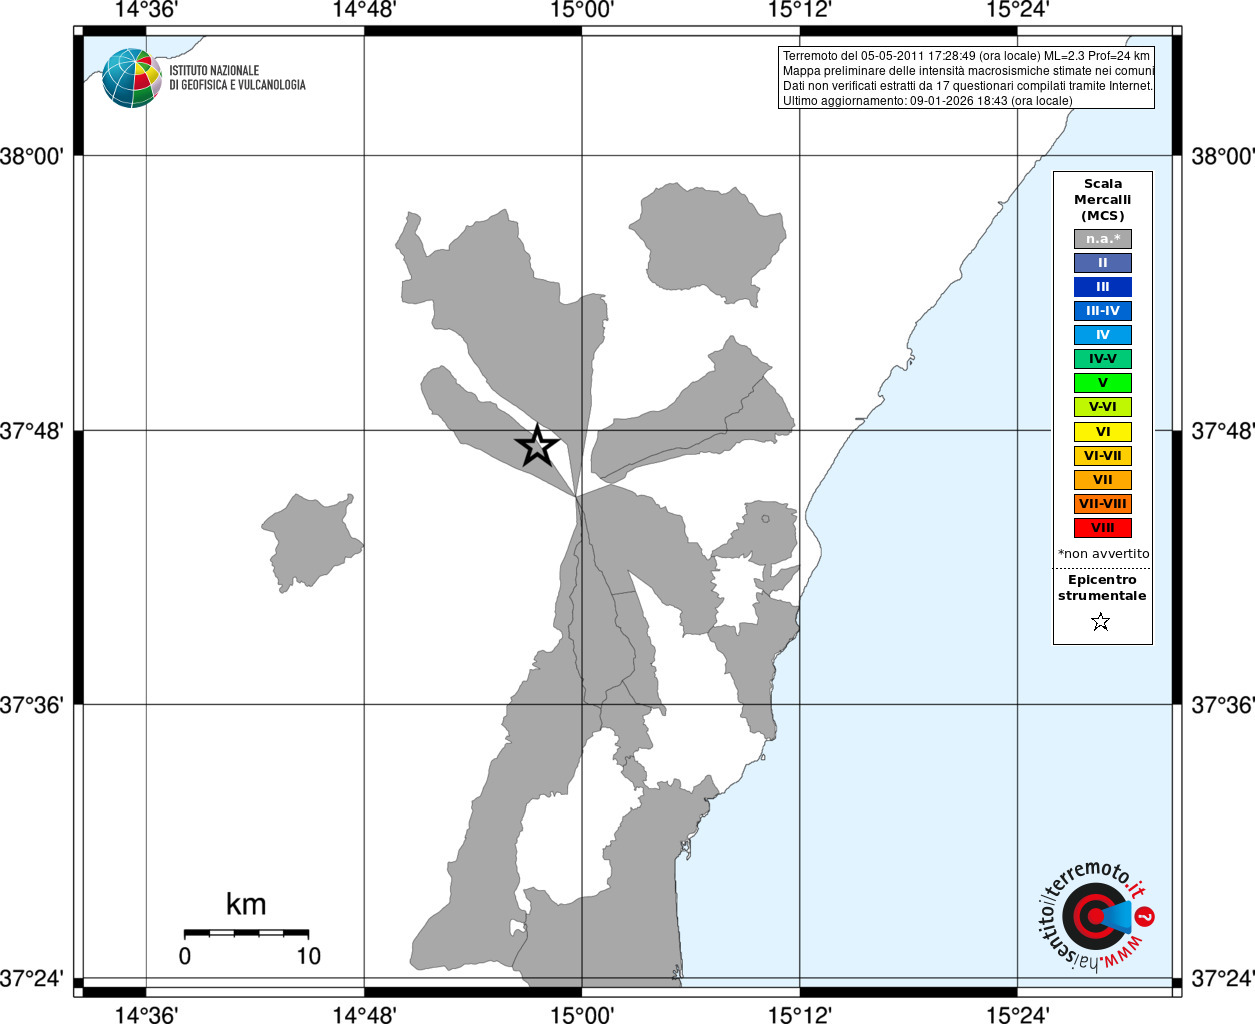Click the epicenter star on the map
The height and width of the screenshot is (1024, 1255).
click(x=537, y=445)
